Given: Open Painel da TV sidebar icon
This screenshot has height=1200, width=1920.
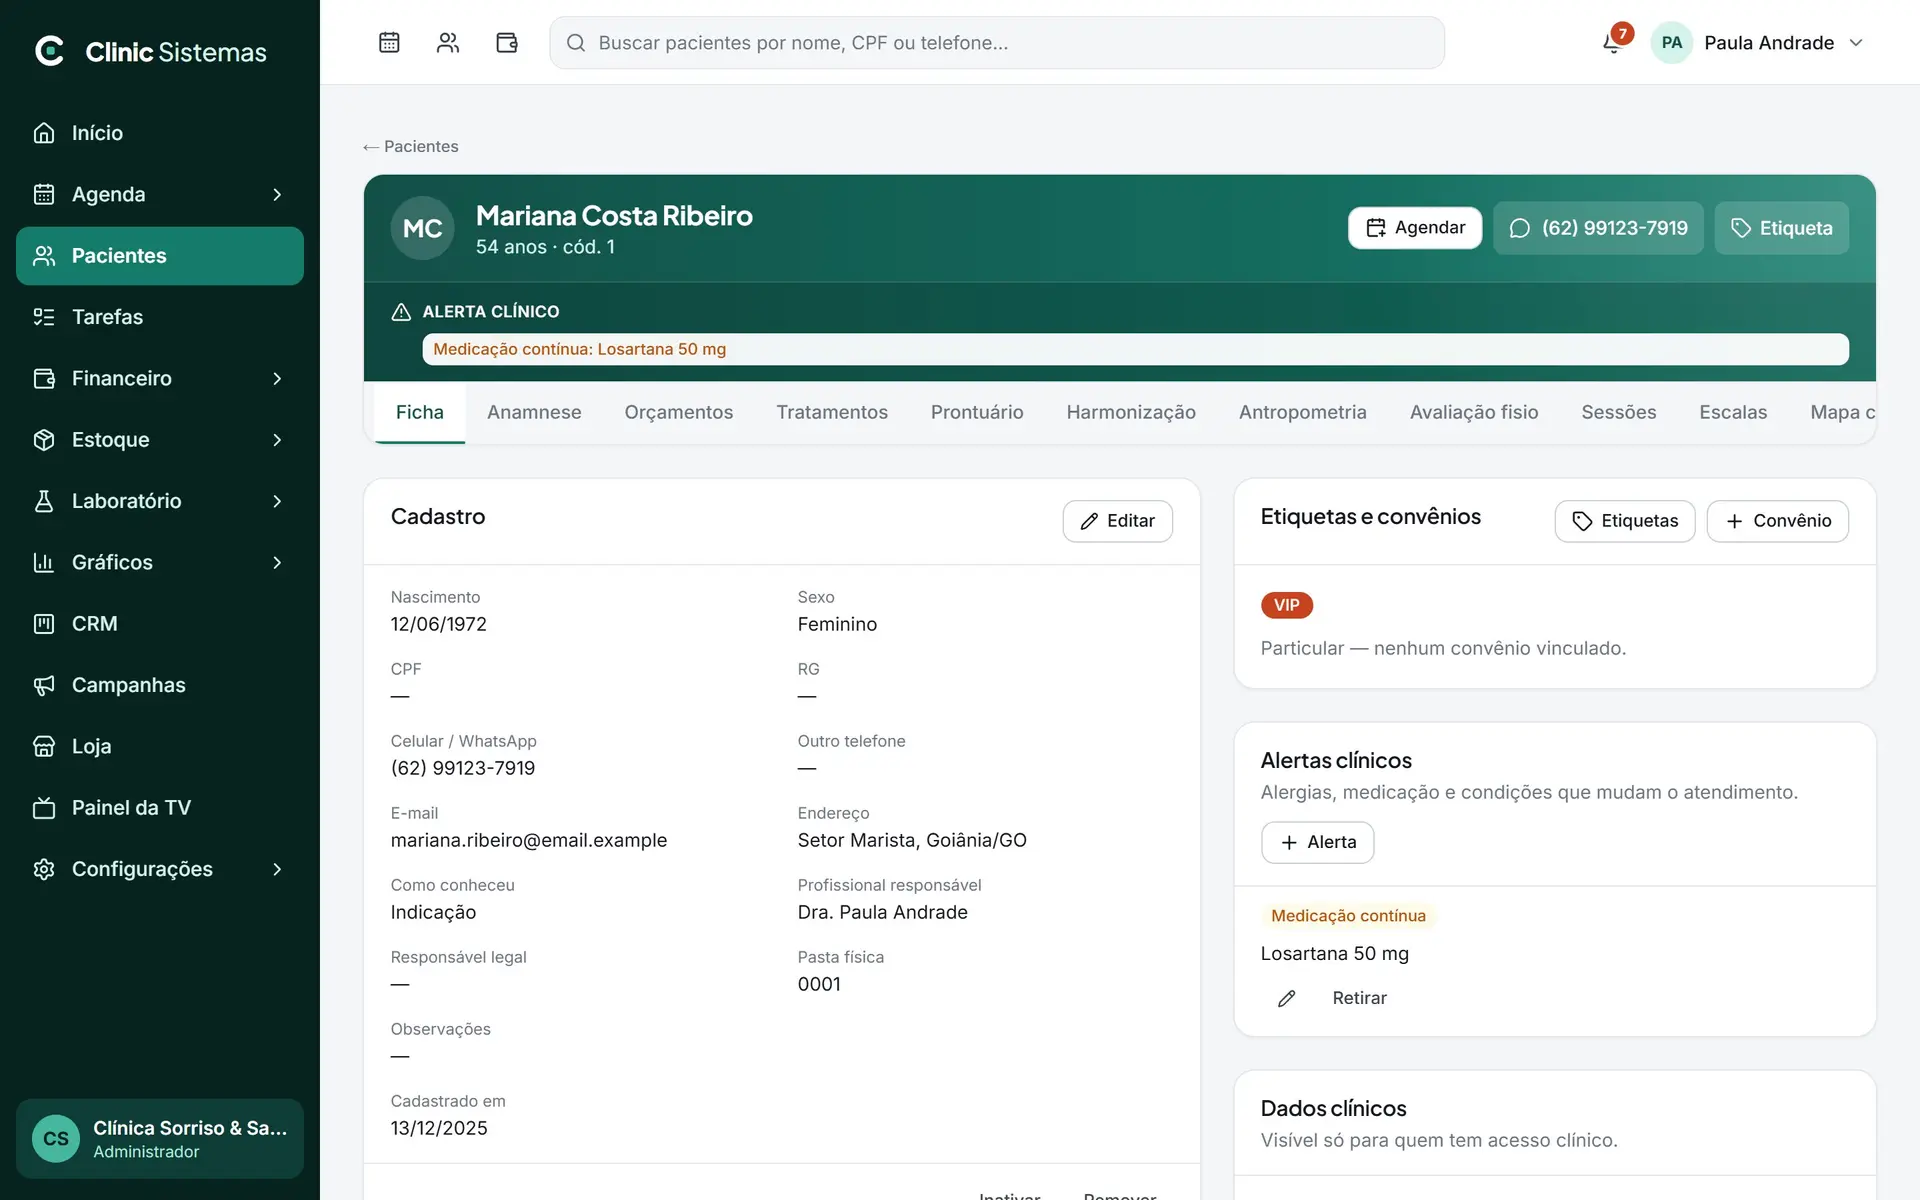Looking at the screenshot, I should pyautogui.click(x=44, y=808).
